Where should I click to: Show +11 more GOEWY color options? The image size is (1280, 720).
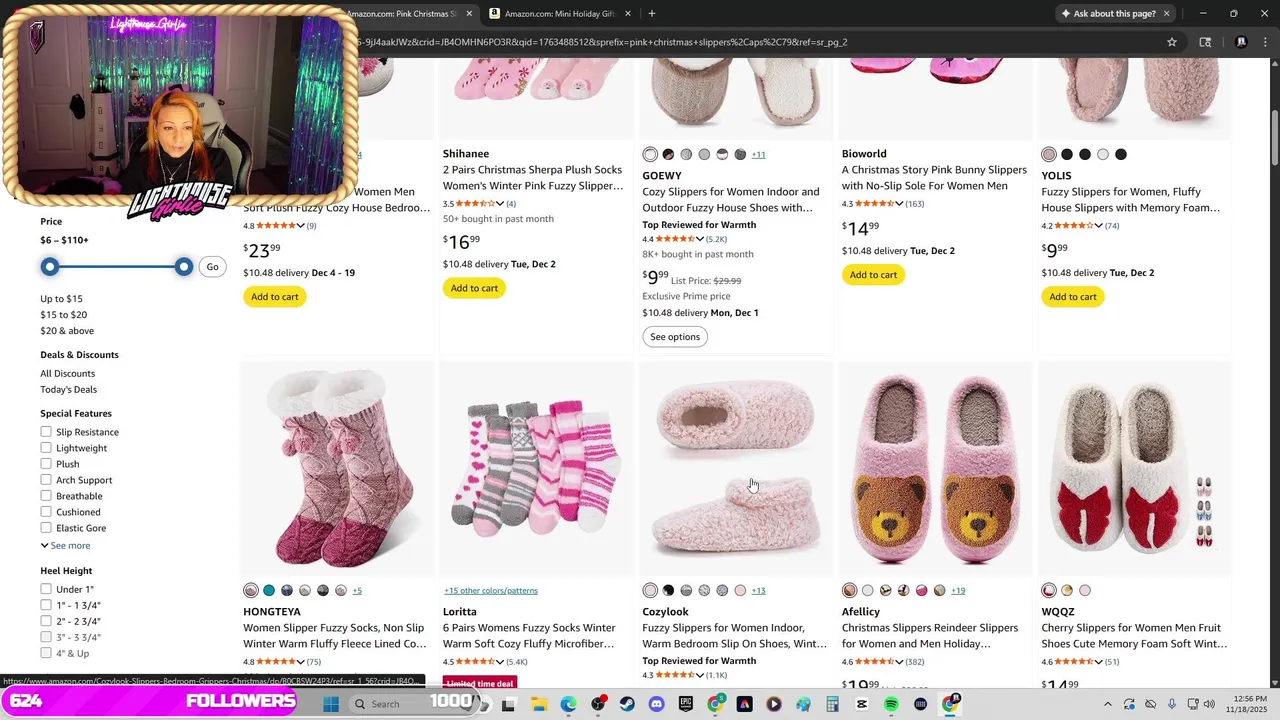pos(758,155)
